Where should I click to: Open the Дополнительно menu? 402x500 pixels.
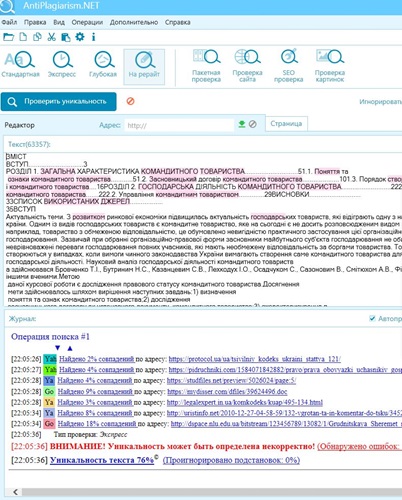click(134, 22)
